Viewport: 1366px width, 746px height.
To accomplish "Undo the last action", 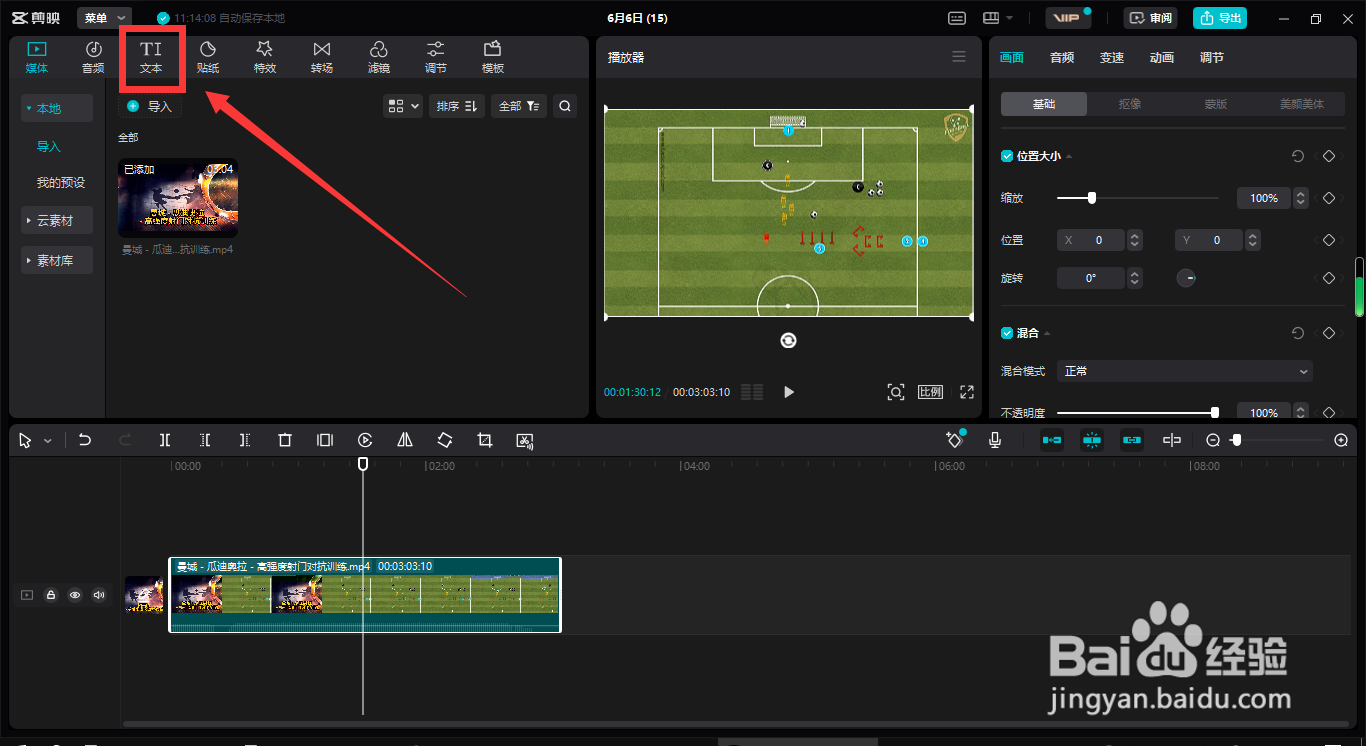I will click(85, 440).
